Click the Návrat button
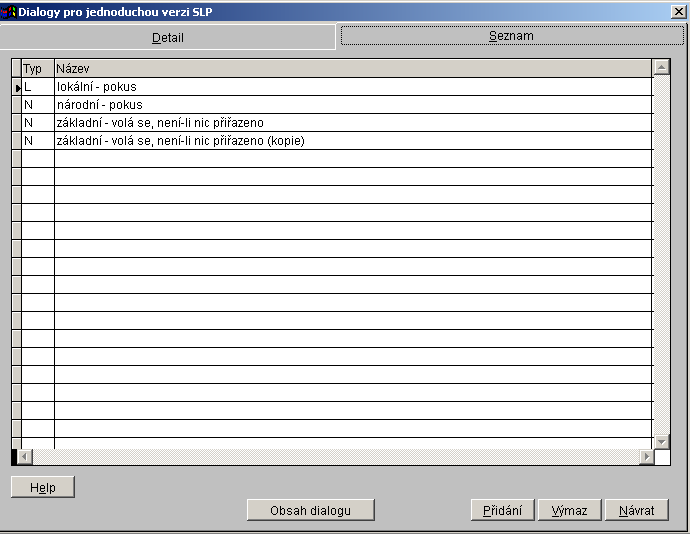690x534 pixels. pos(636,510)
